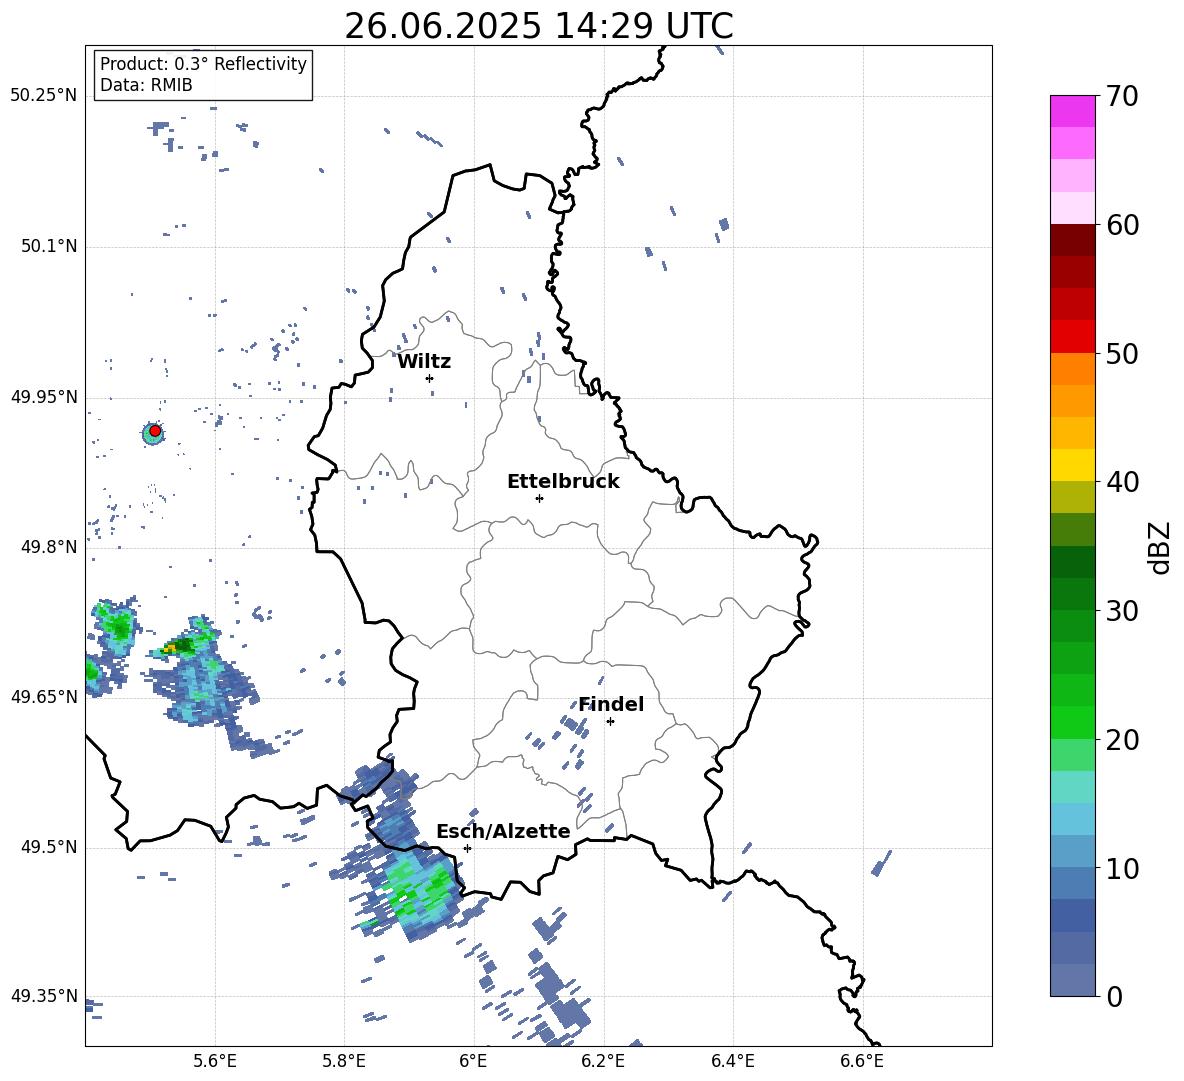The image size is (1184, 1081).
Task: Select the Findel station label
Action: click(x=611, y=704)
